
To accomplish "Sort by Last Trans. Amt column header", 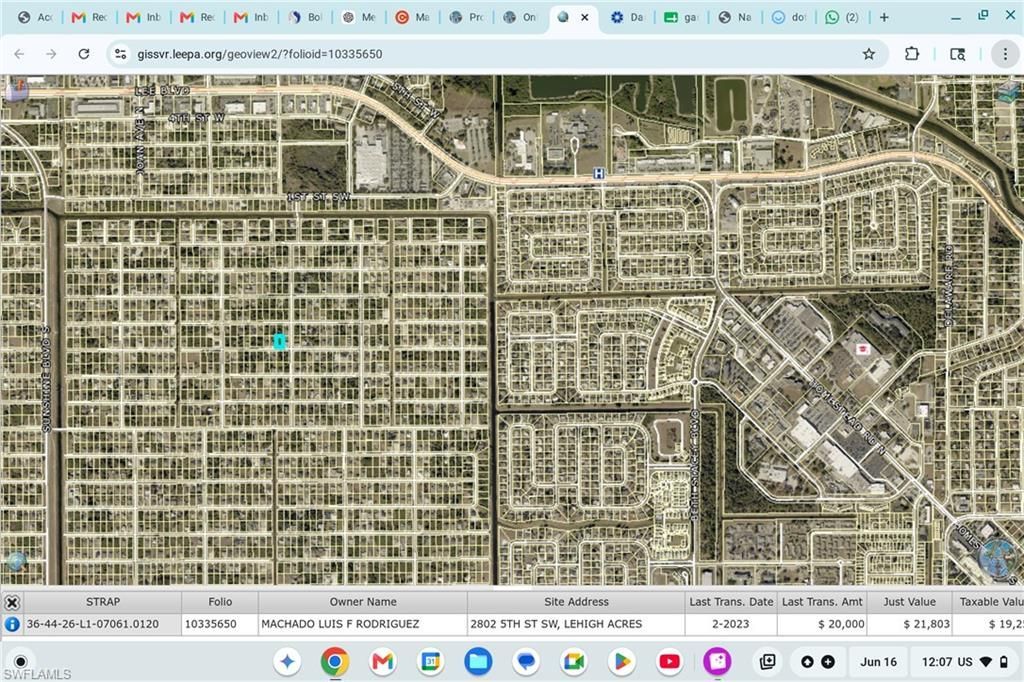I will click(x=822, y=602).
